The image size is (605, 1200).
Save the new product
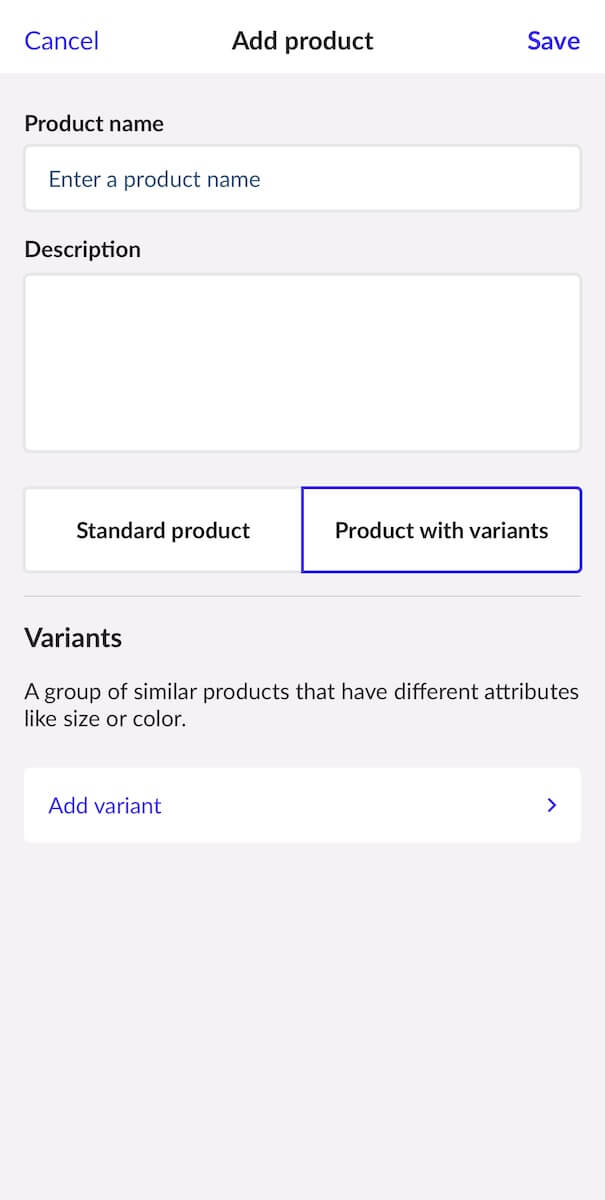tap(553, 41)
